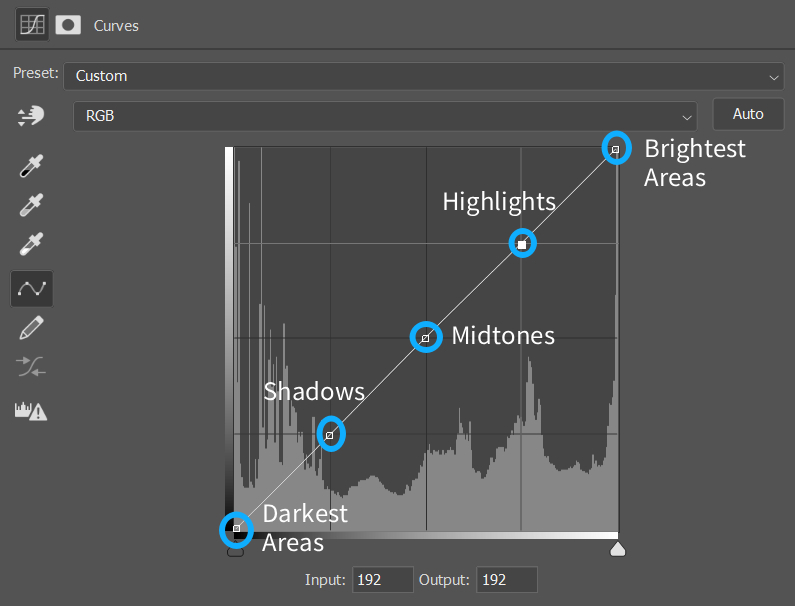
Task: Click the Input value field
Action: [x=383, y=580]
